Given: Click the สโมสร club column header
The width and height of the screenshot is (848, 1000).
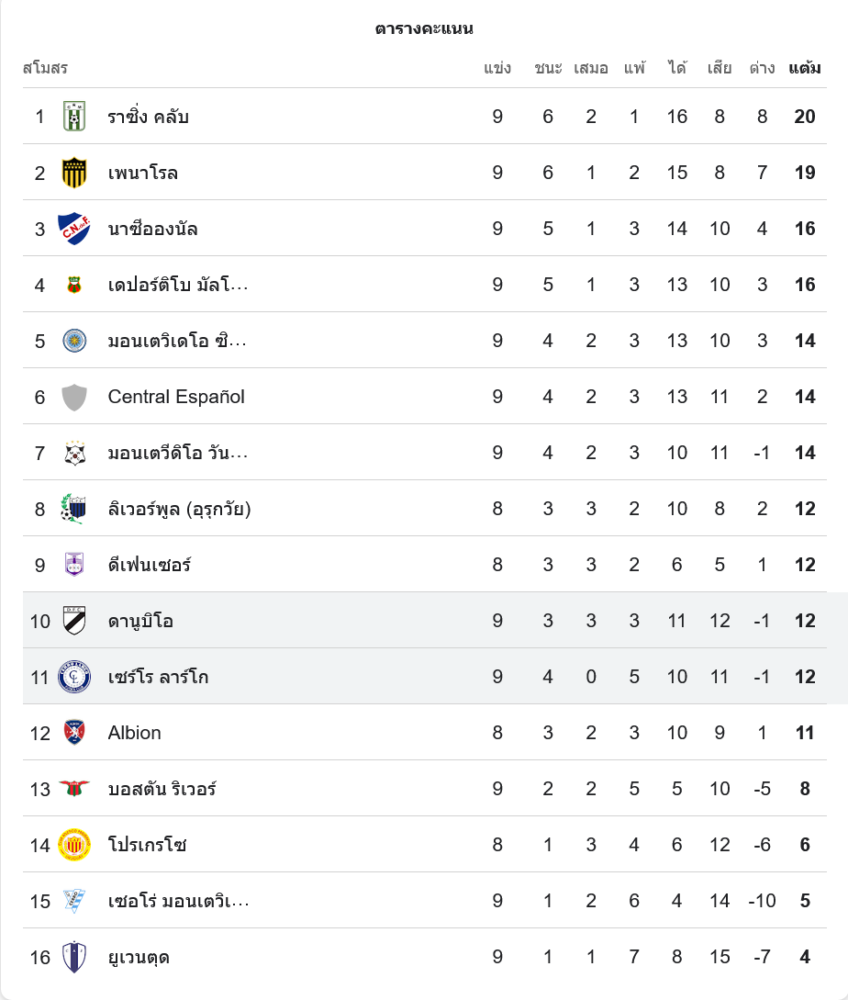Looking at the screenshot, I should coord(45,68).
